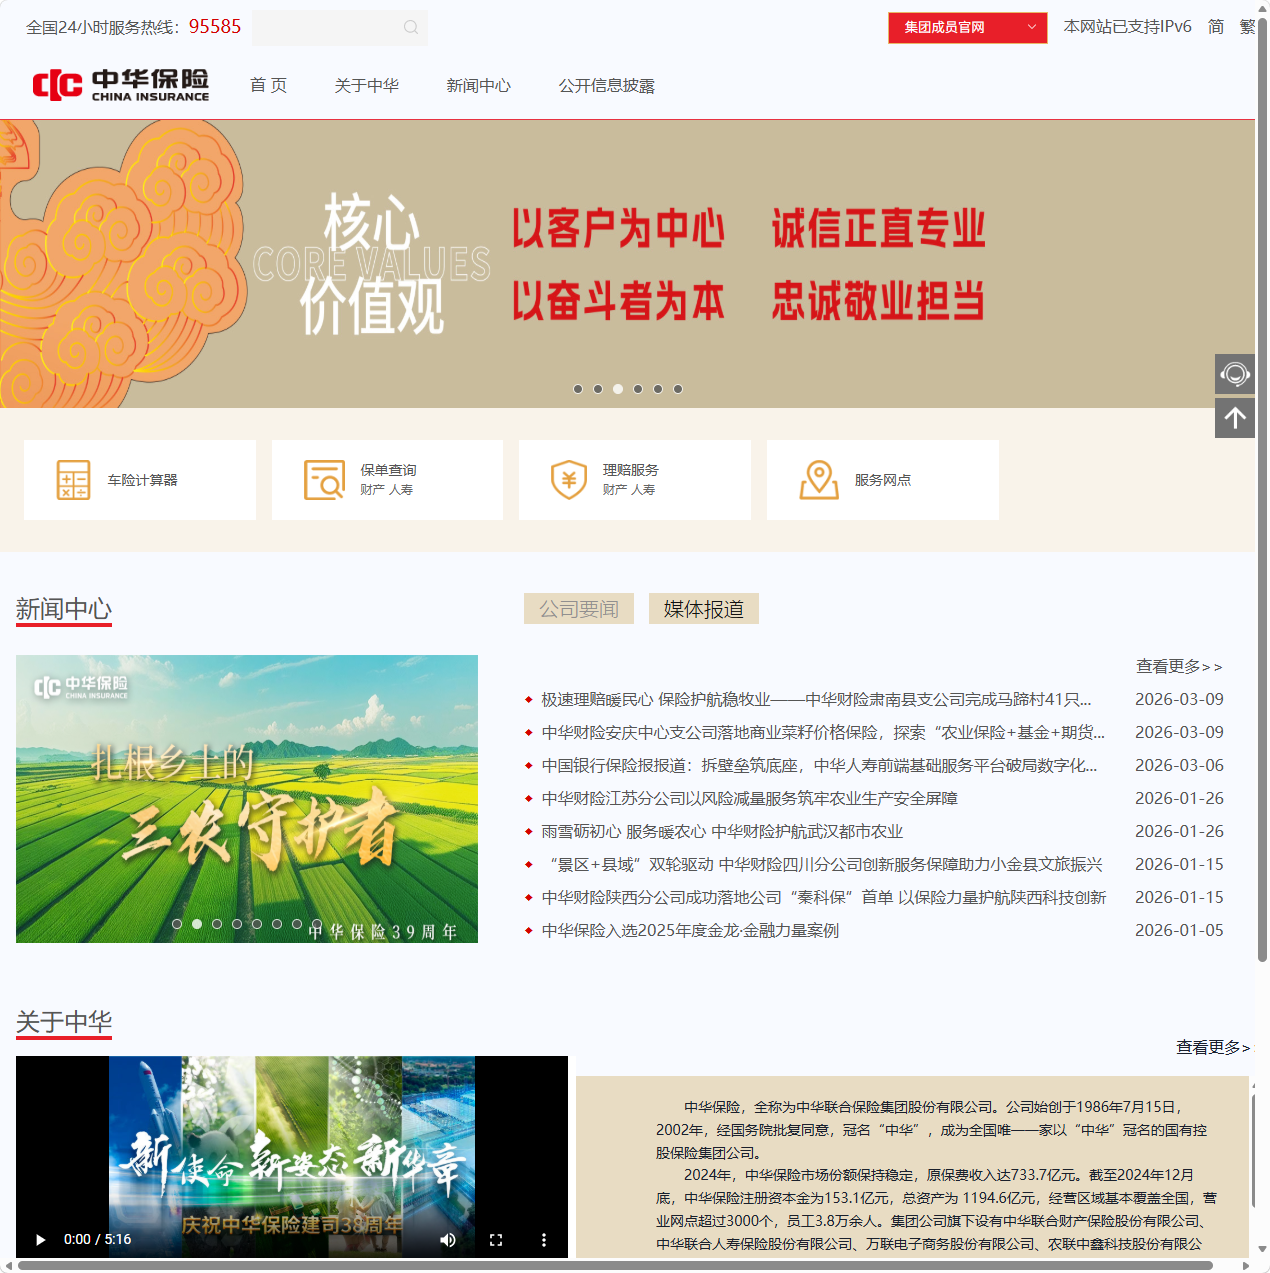Mute the video audio

coord(448,1239)
